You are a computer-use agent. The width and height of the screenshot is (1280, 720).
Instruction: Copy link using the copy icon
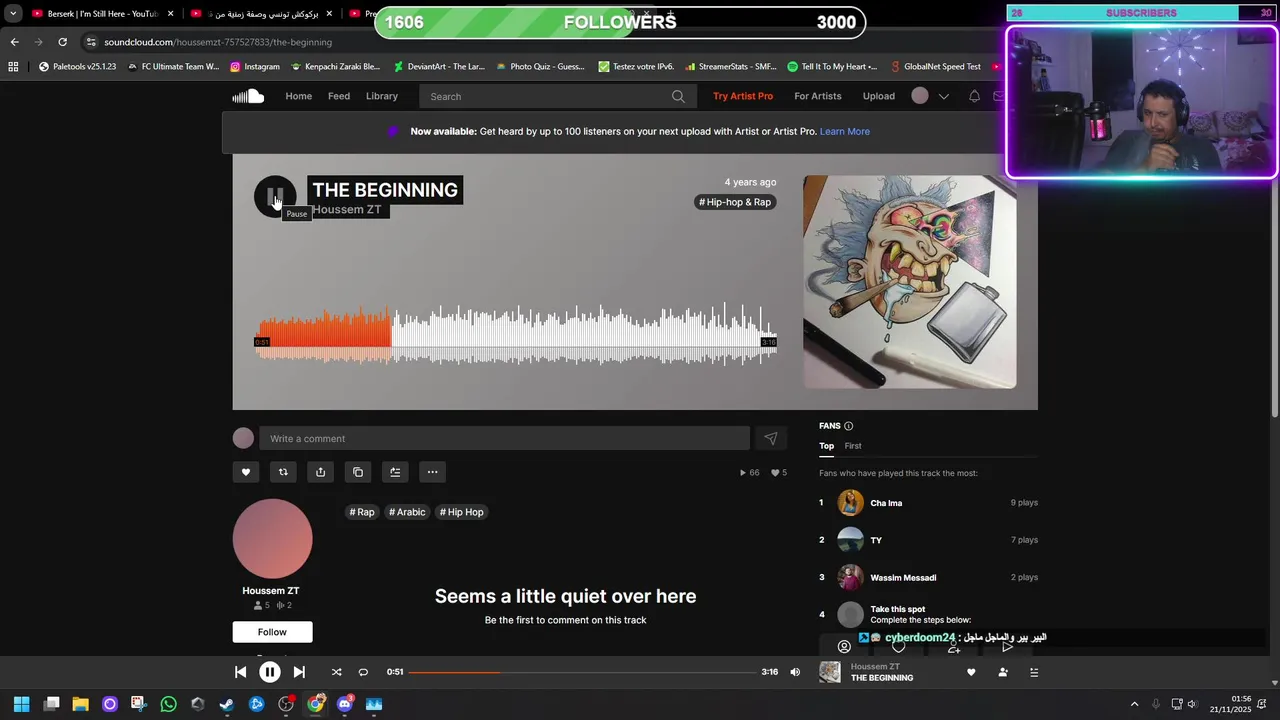358,472
